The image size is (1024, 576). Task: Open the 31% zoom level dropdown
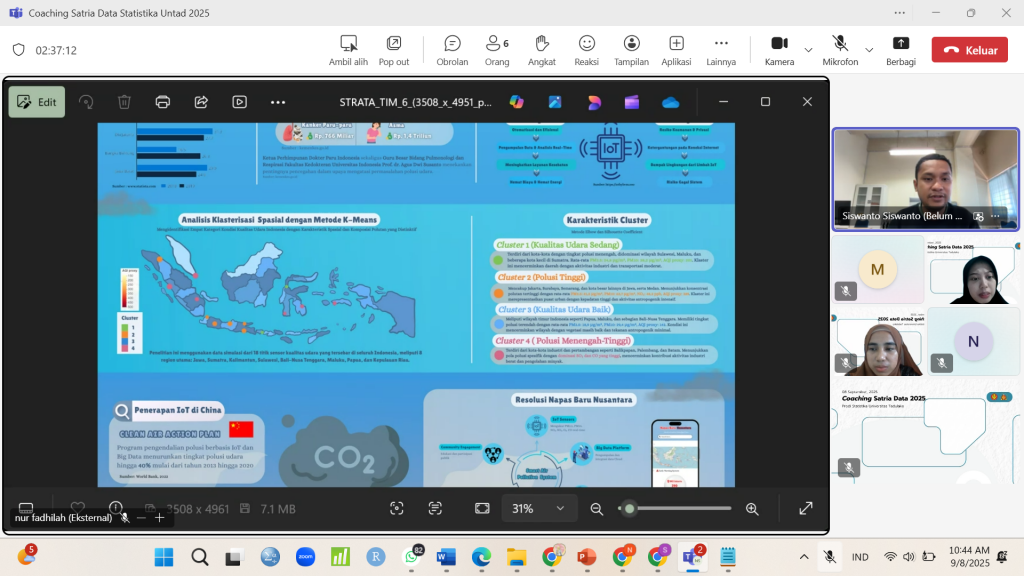click(538, 508)
